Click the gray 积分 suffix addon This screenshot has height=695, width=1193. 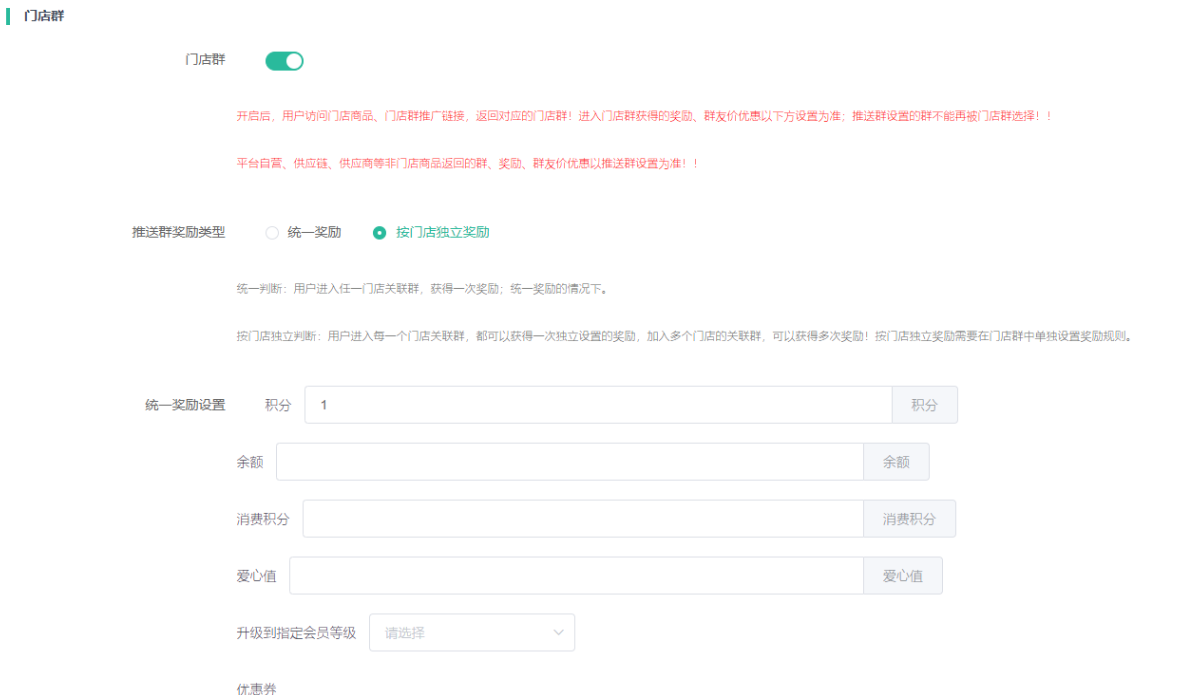(x=924, y=405)
